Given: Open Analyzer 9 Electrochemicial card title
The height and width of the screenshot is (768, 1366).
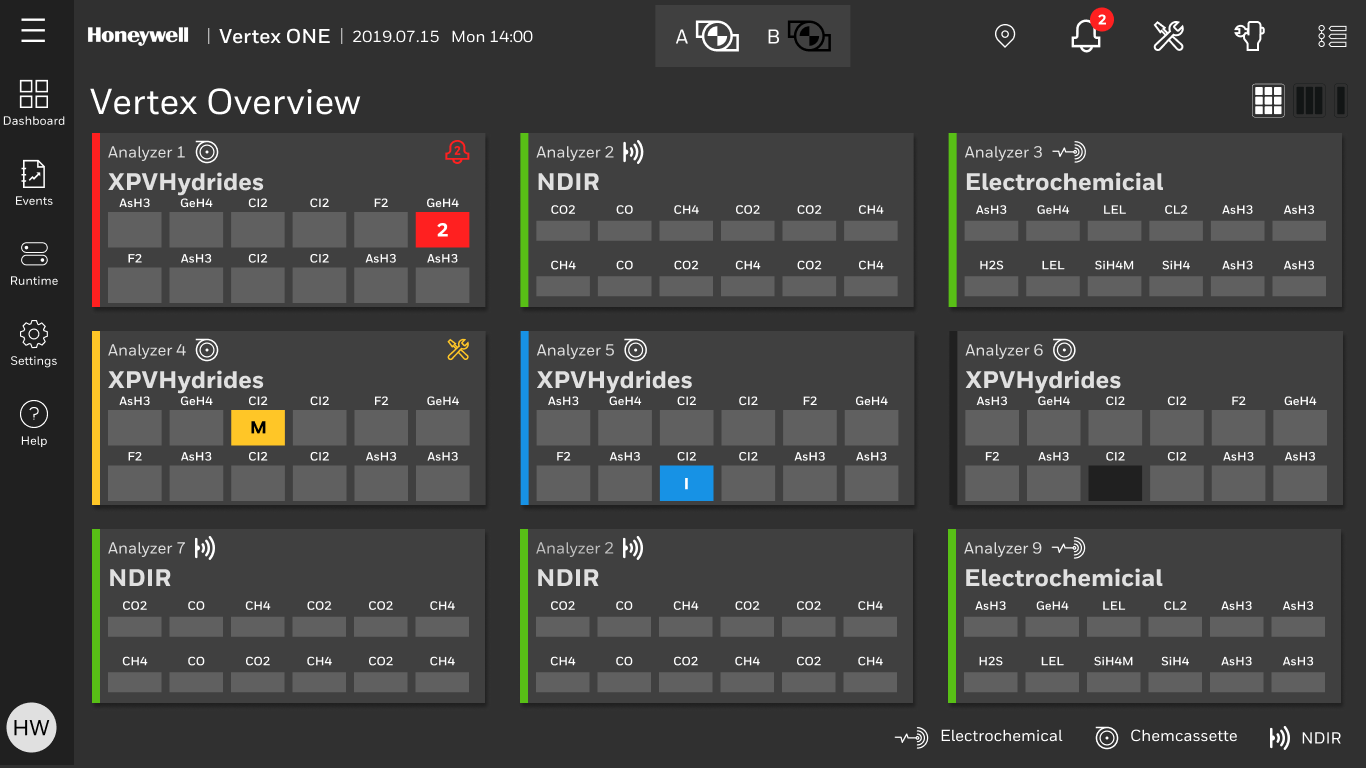Looking at the screenshot, I should tap(1063, 578).
